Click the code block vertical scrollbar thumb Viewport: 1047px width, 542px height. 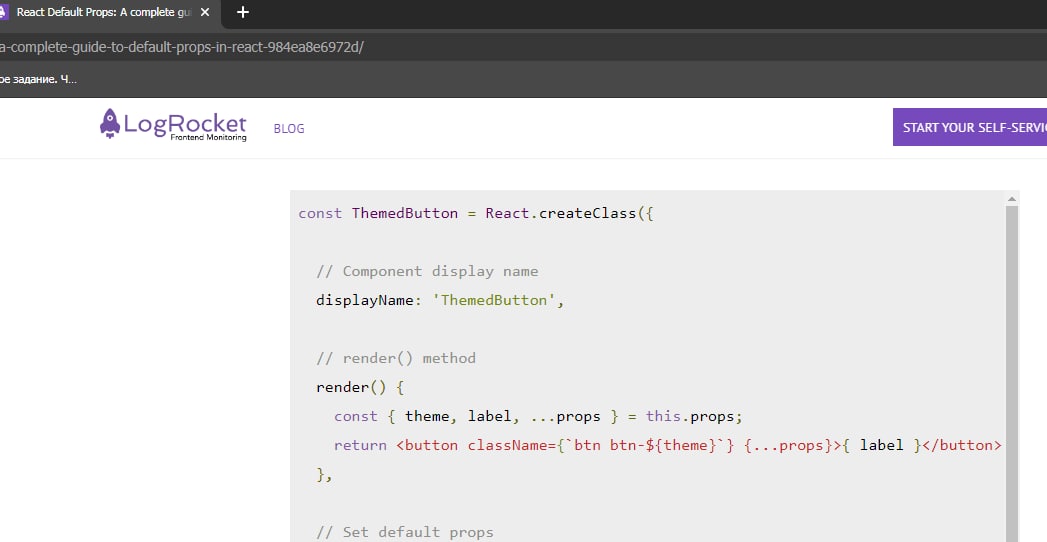[1012, 370]
